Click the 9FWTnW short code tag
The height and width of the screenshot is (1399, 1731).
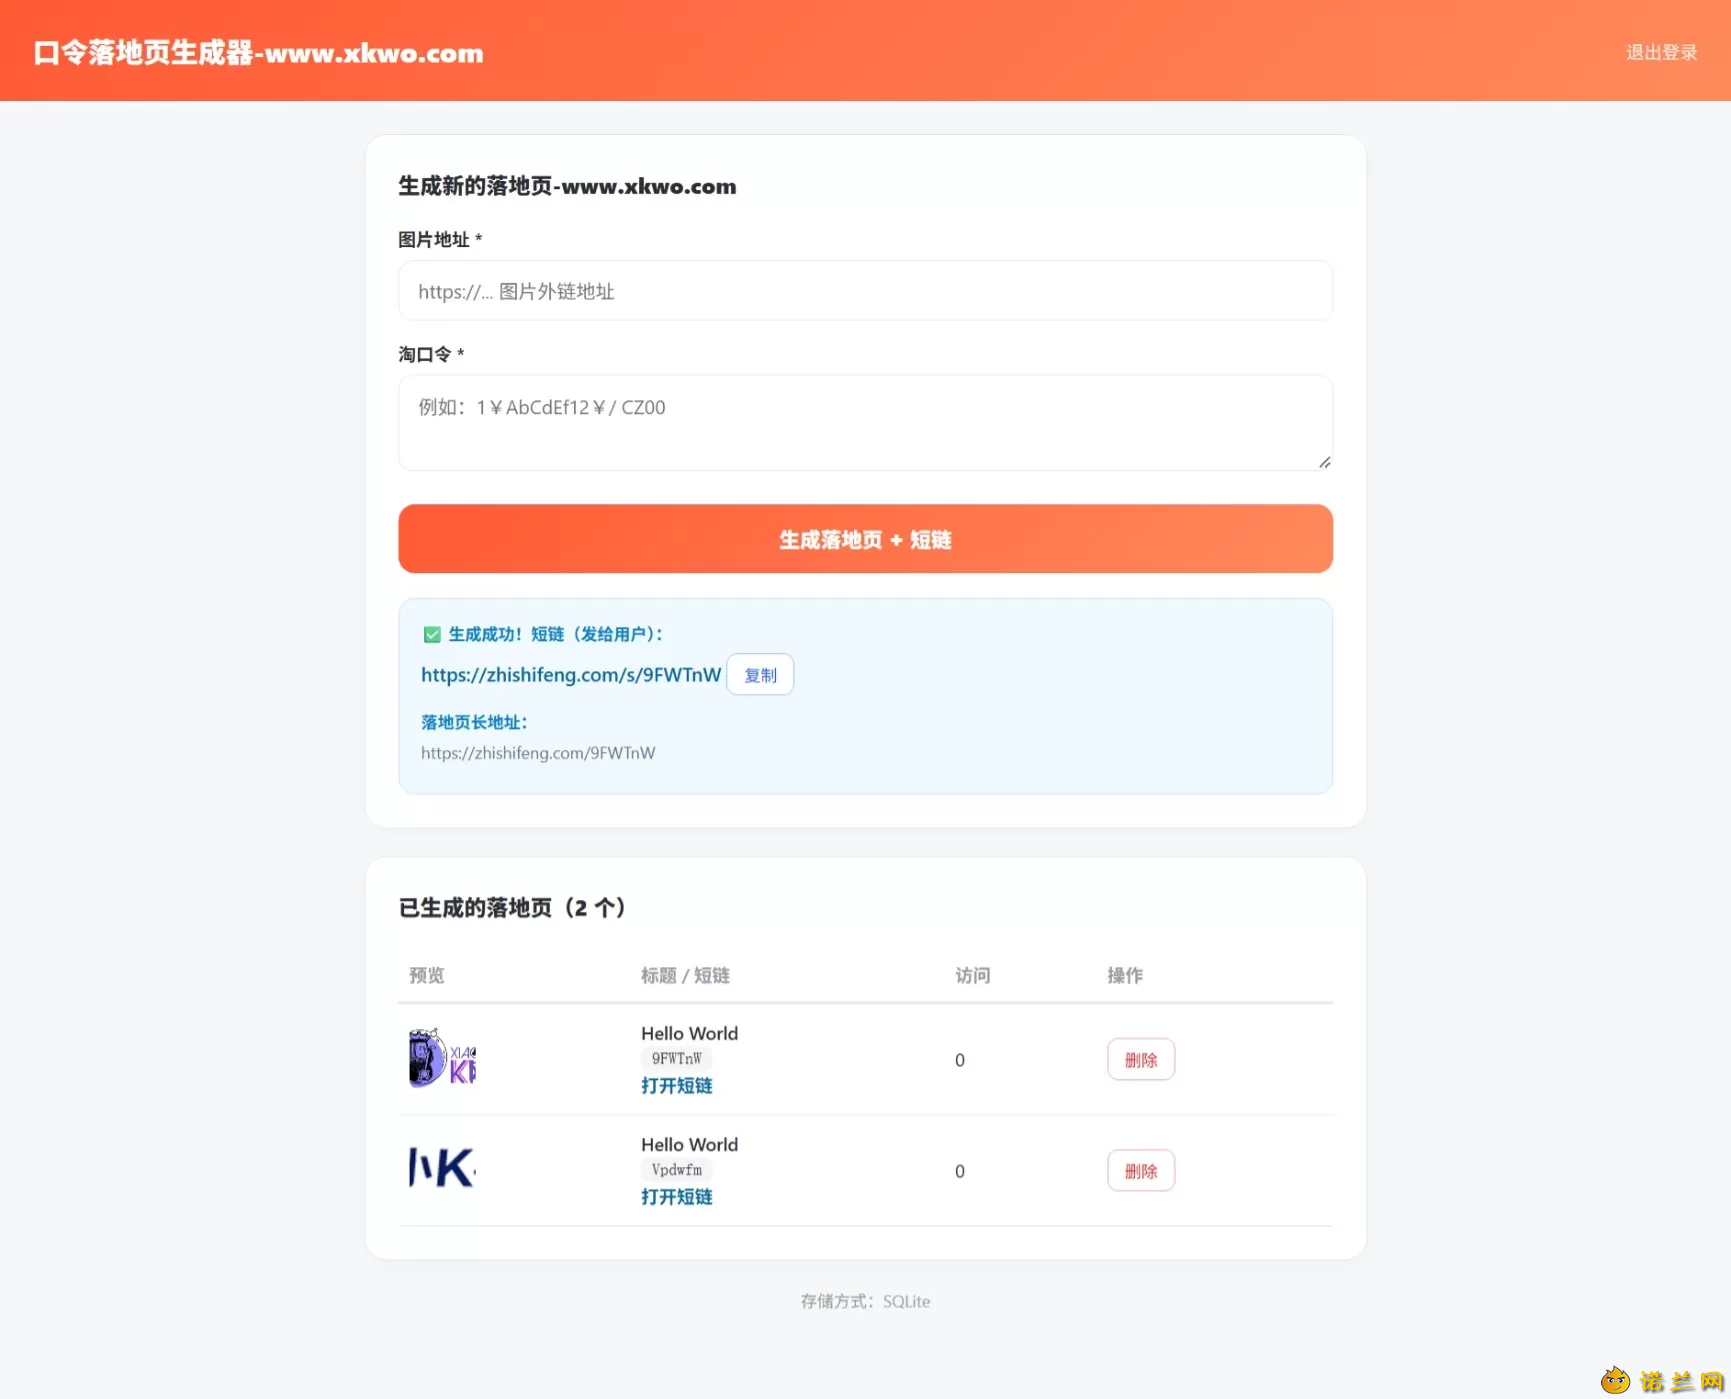[677, 1059]
